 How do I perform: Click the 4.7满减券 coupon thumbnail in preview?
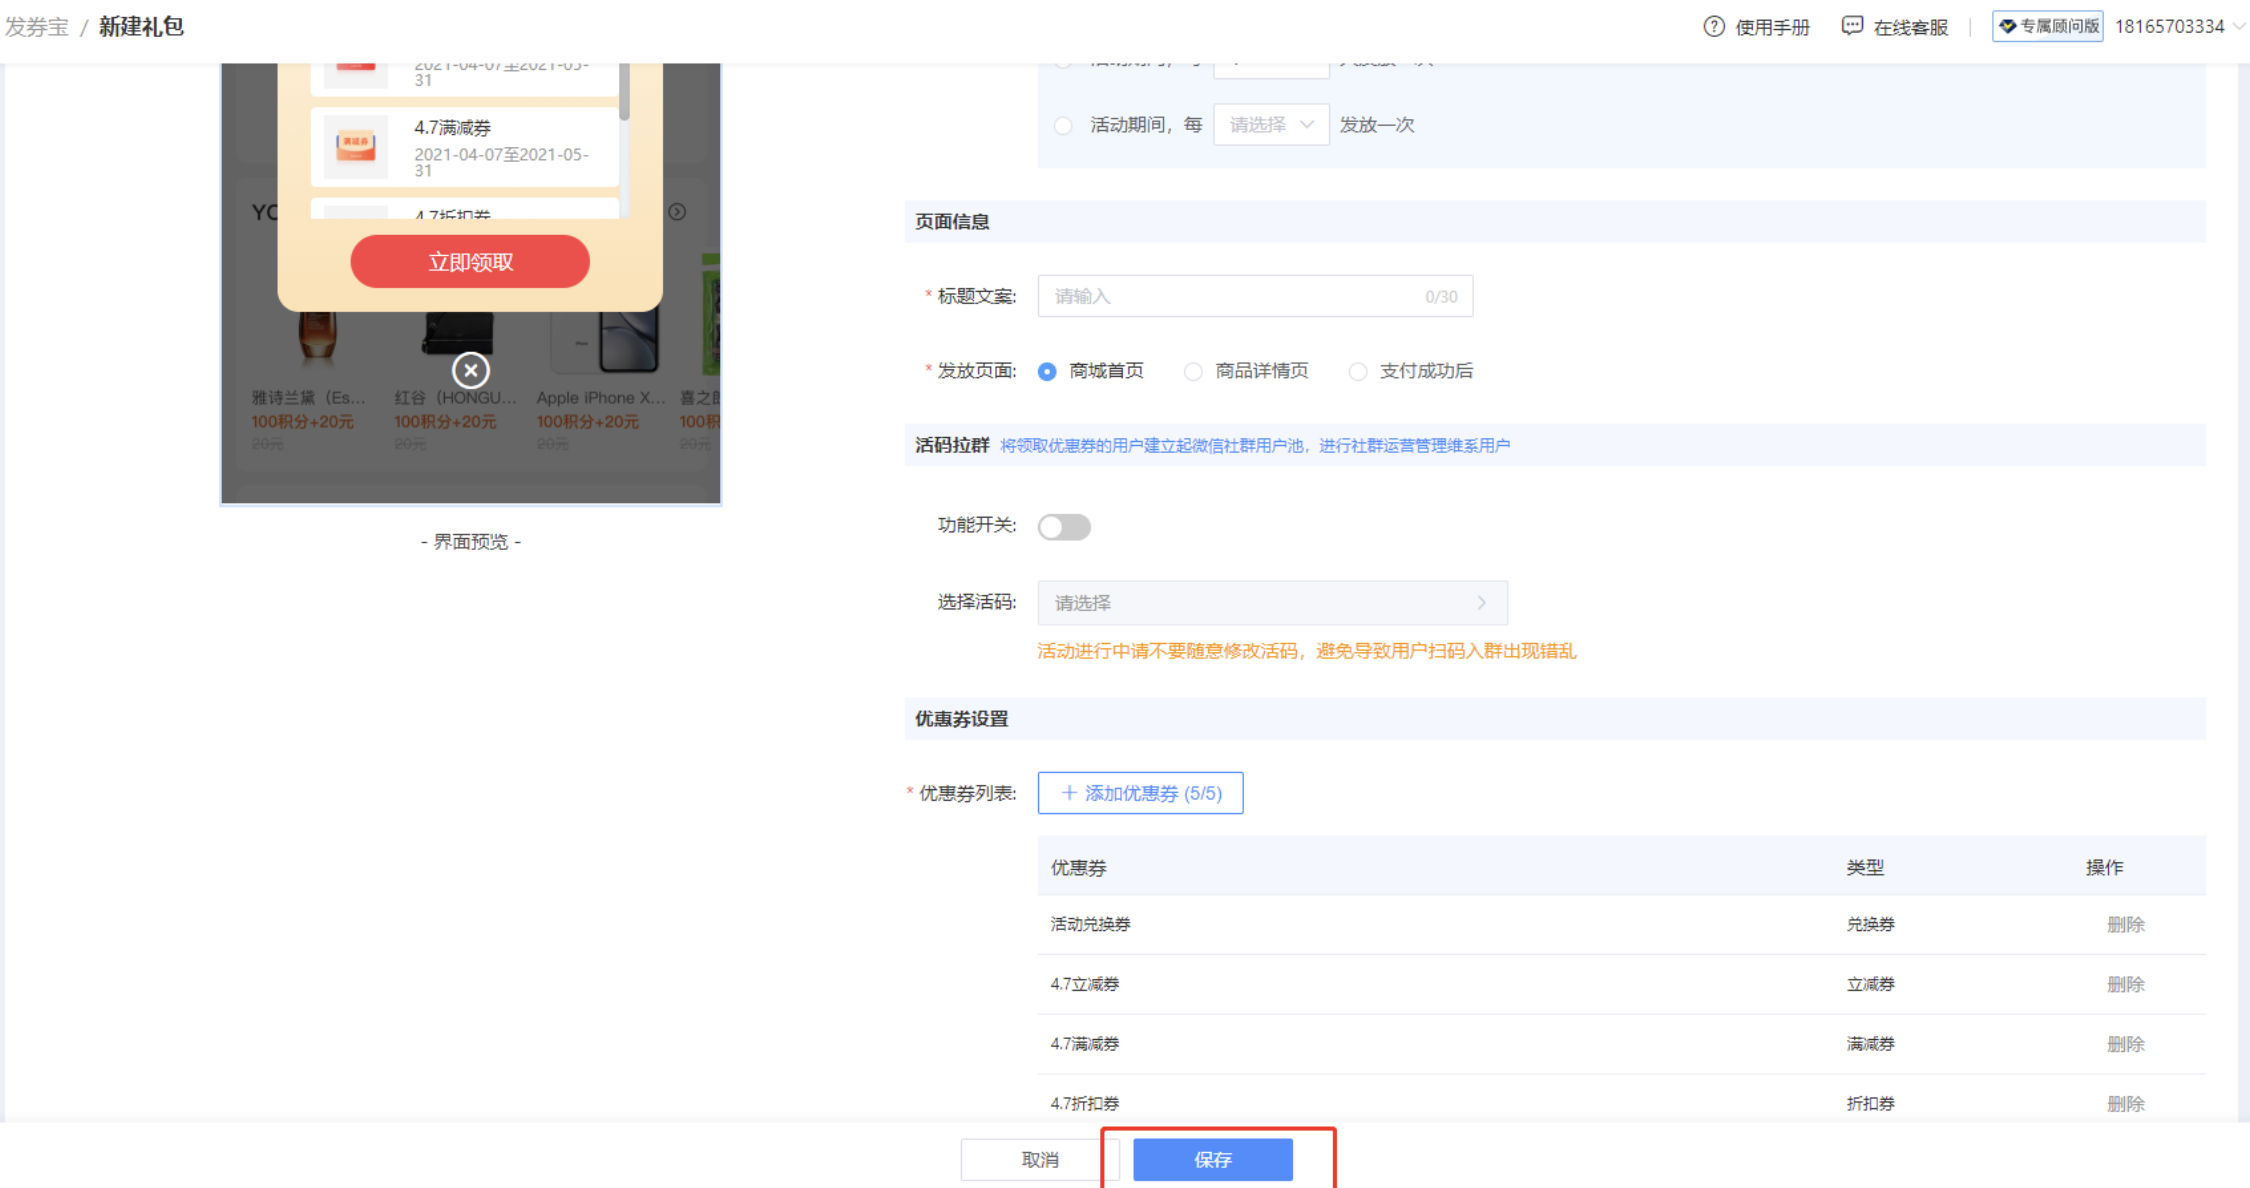(356, 146)
